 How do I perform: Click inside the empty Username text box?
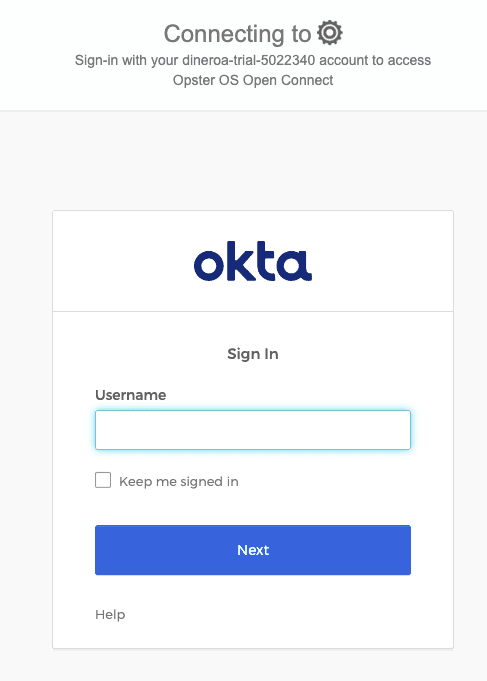(x=253, y=430)
